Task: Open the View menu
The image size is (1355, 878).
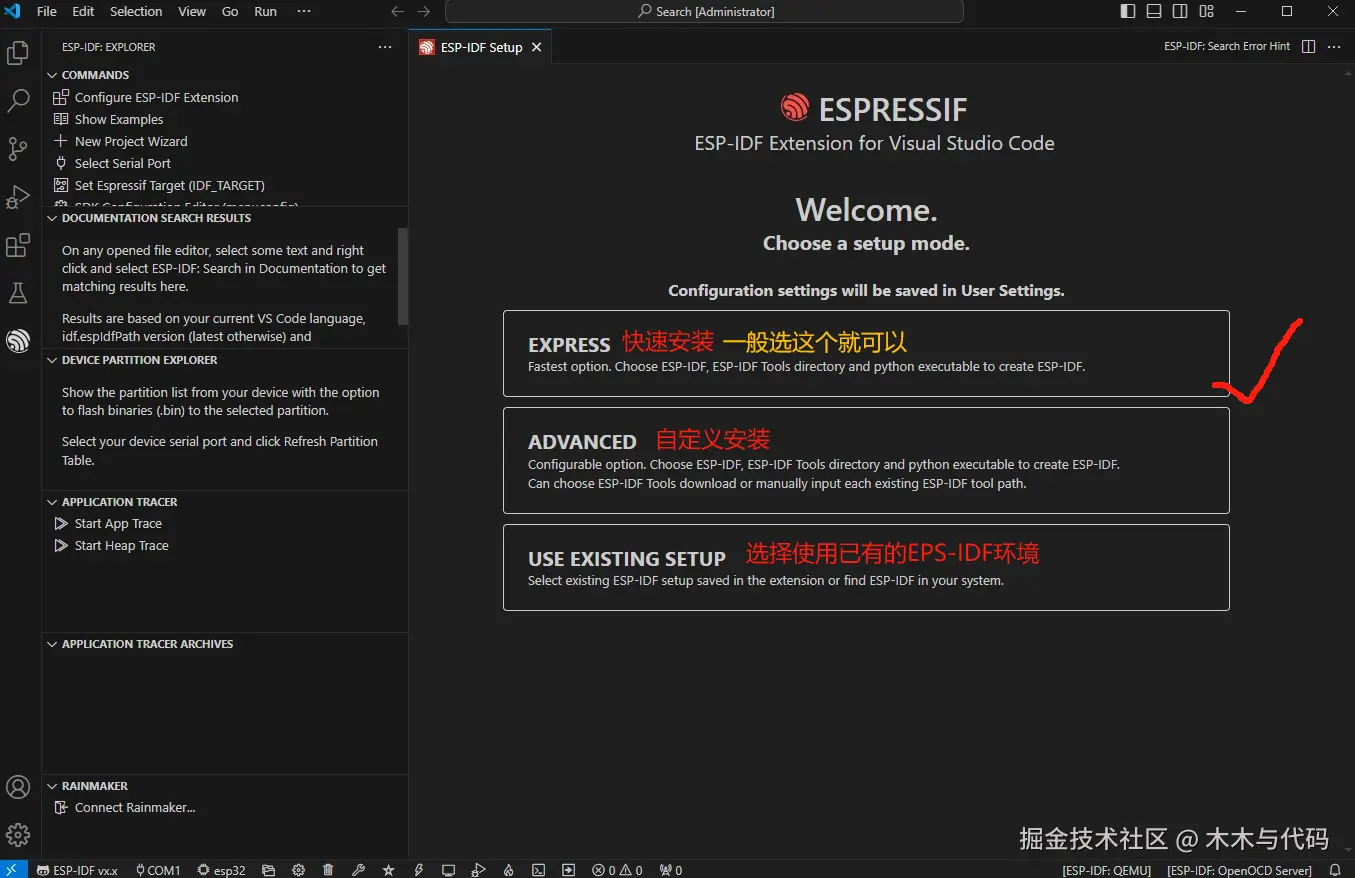Action: click(x=192, y=11)
